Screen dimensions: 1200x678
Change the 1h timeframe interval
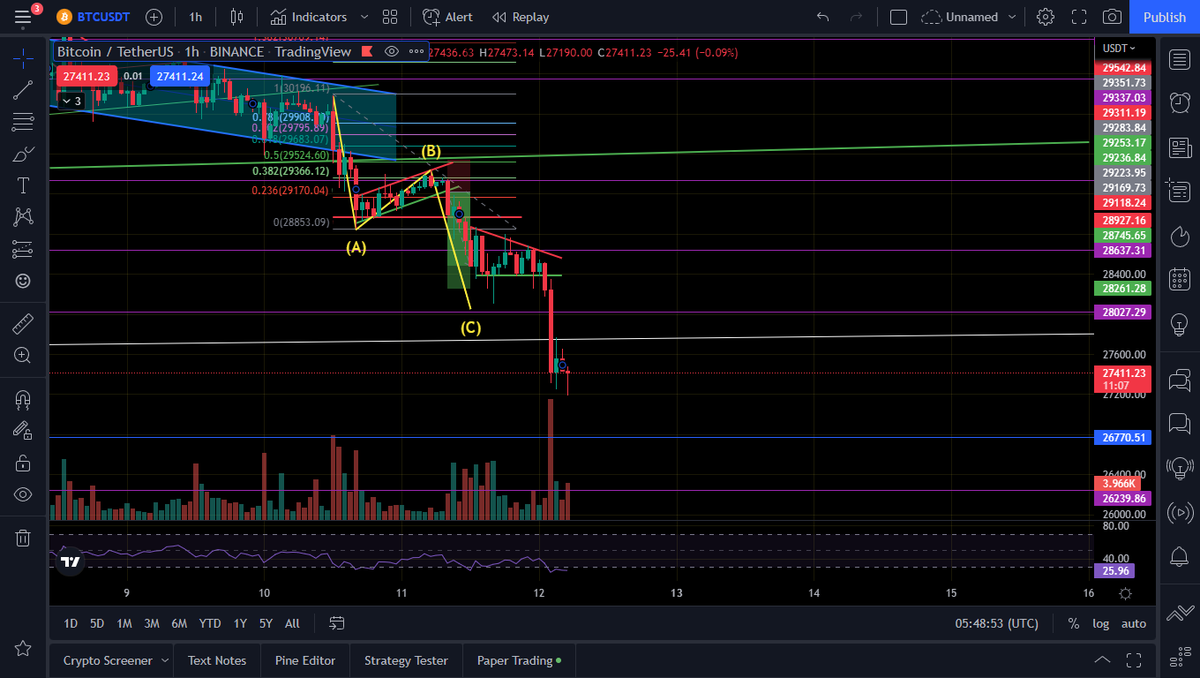coord(195,17)
